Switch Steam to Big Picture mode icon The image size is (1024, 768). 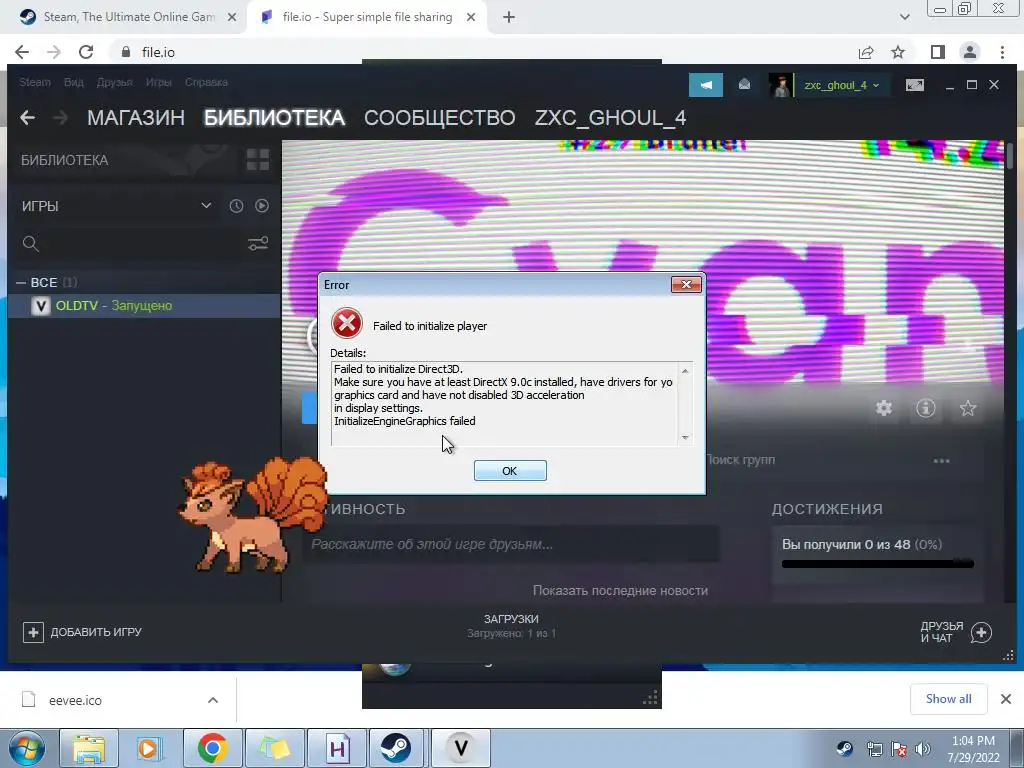[914, 85]
